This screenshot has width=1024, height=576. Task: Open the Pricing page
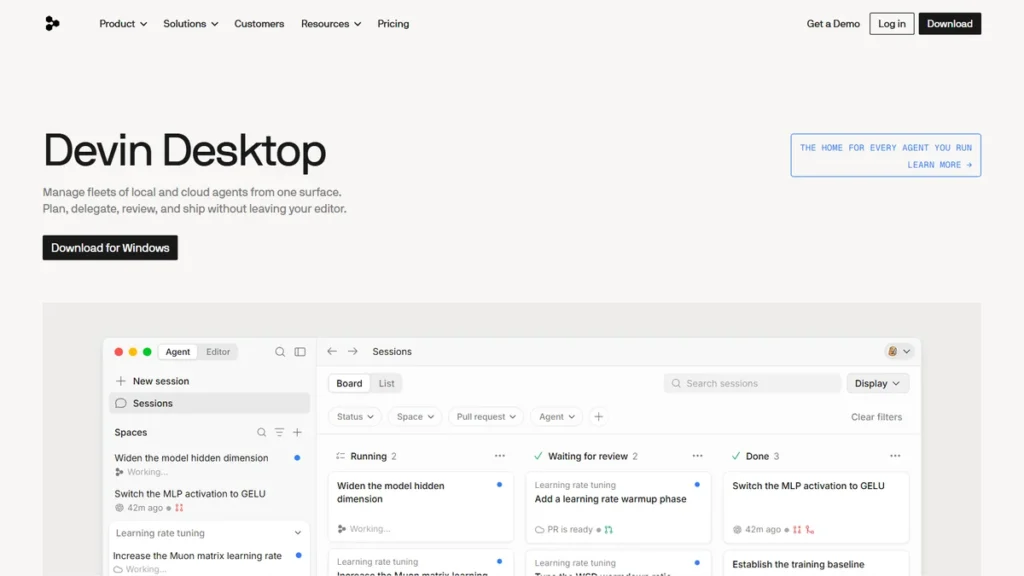tap(393, 24)
